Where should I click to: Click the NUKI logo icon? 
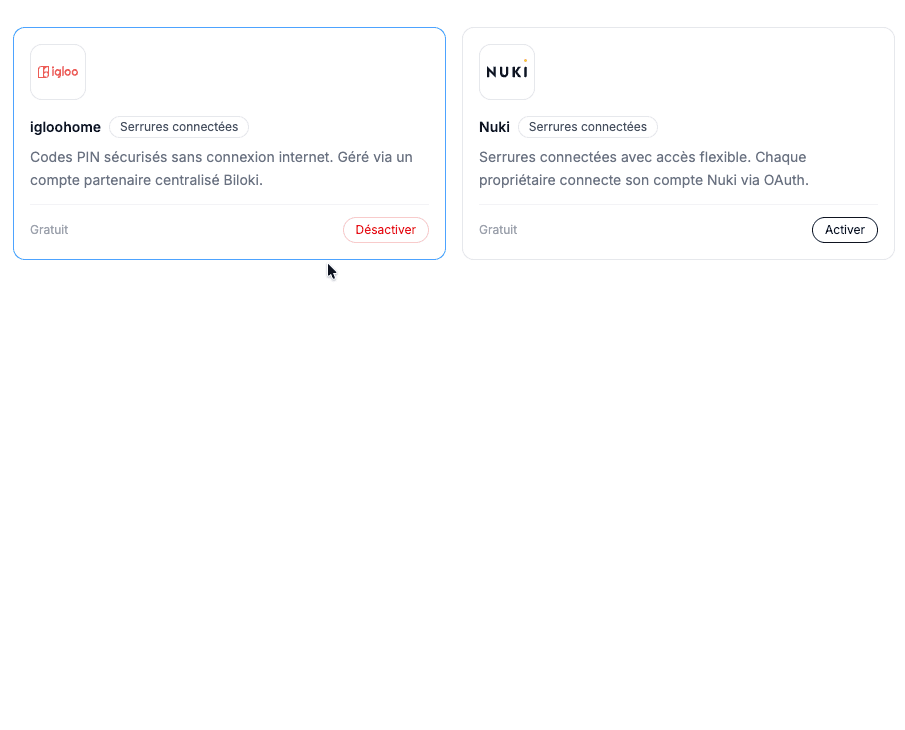(x=507, y=72)
